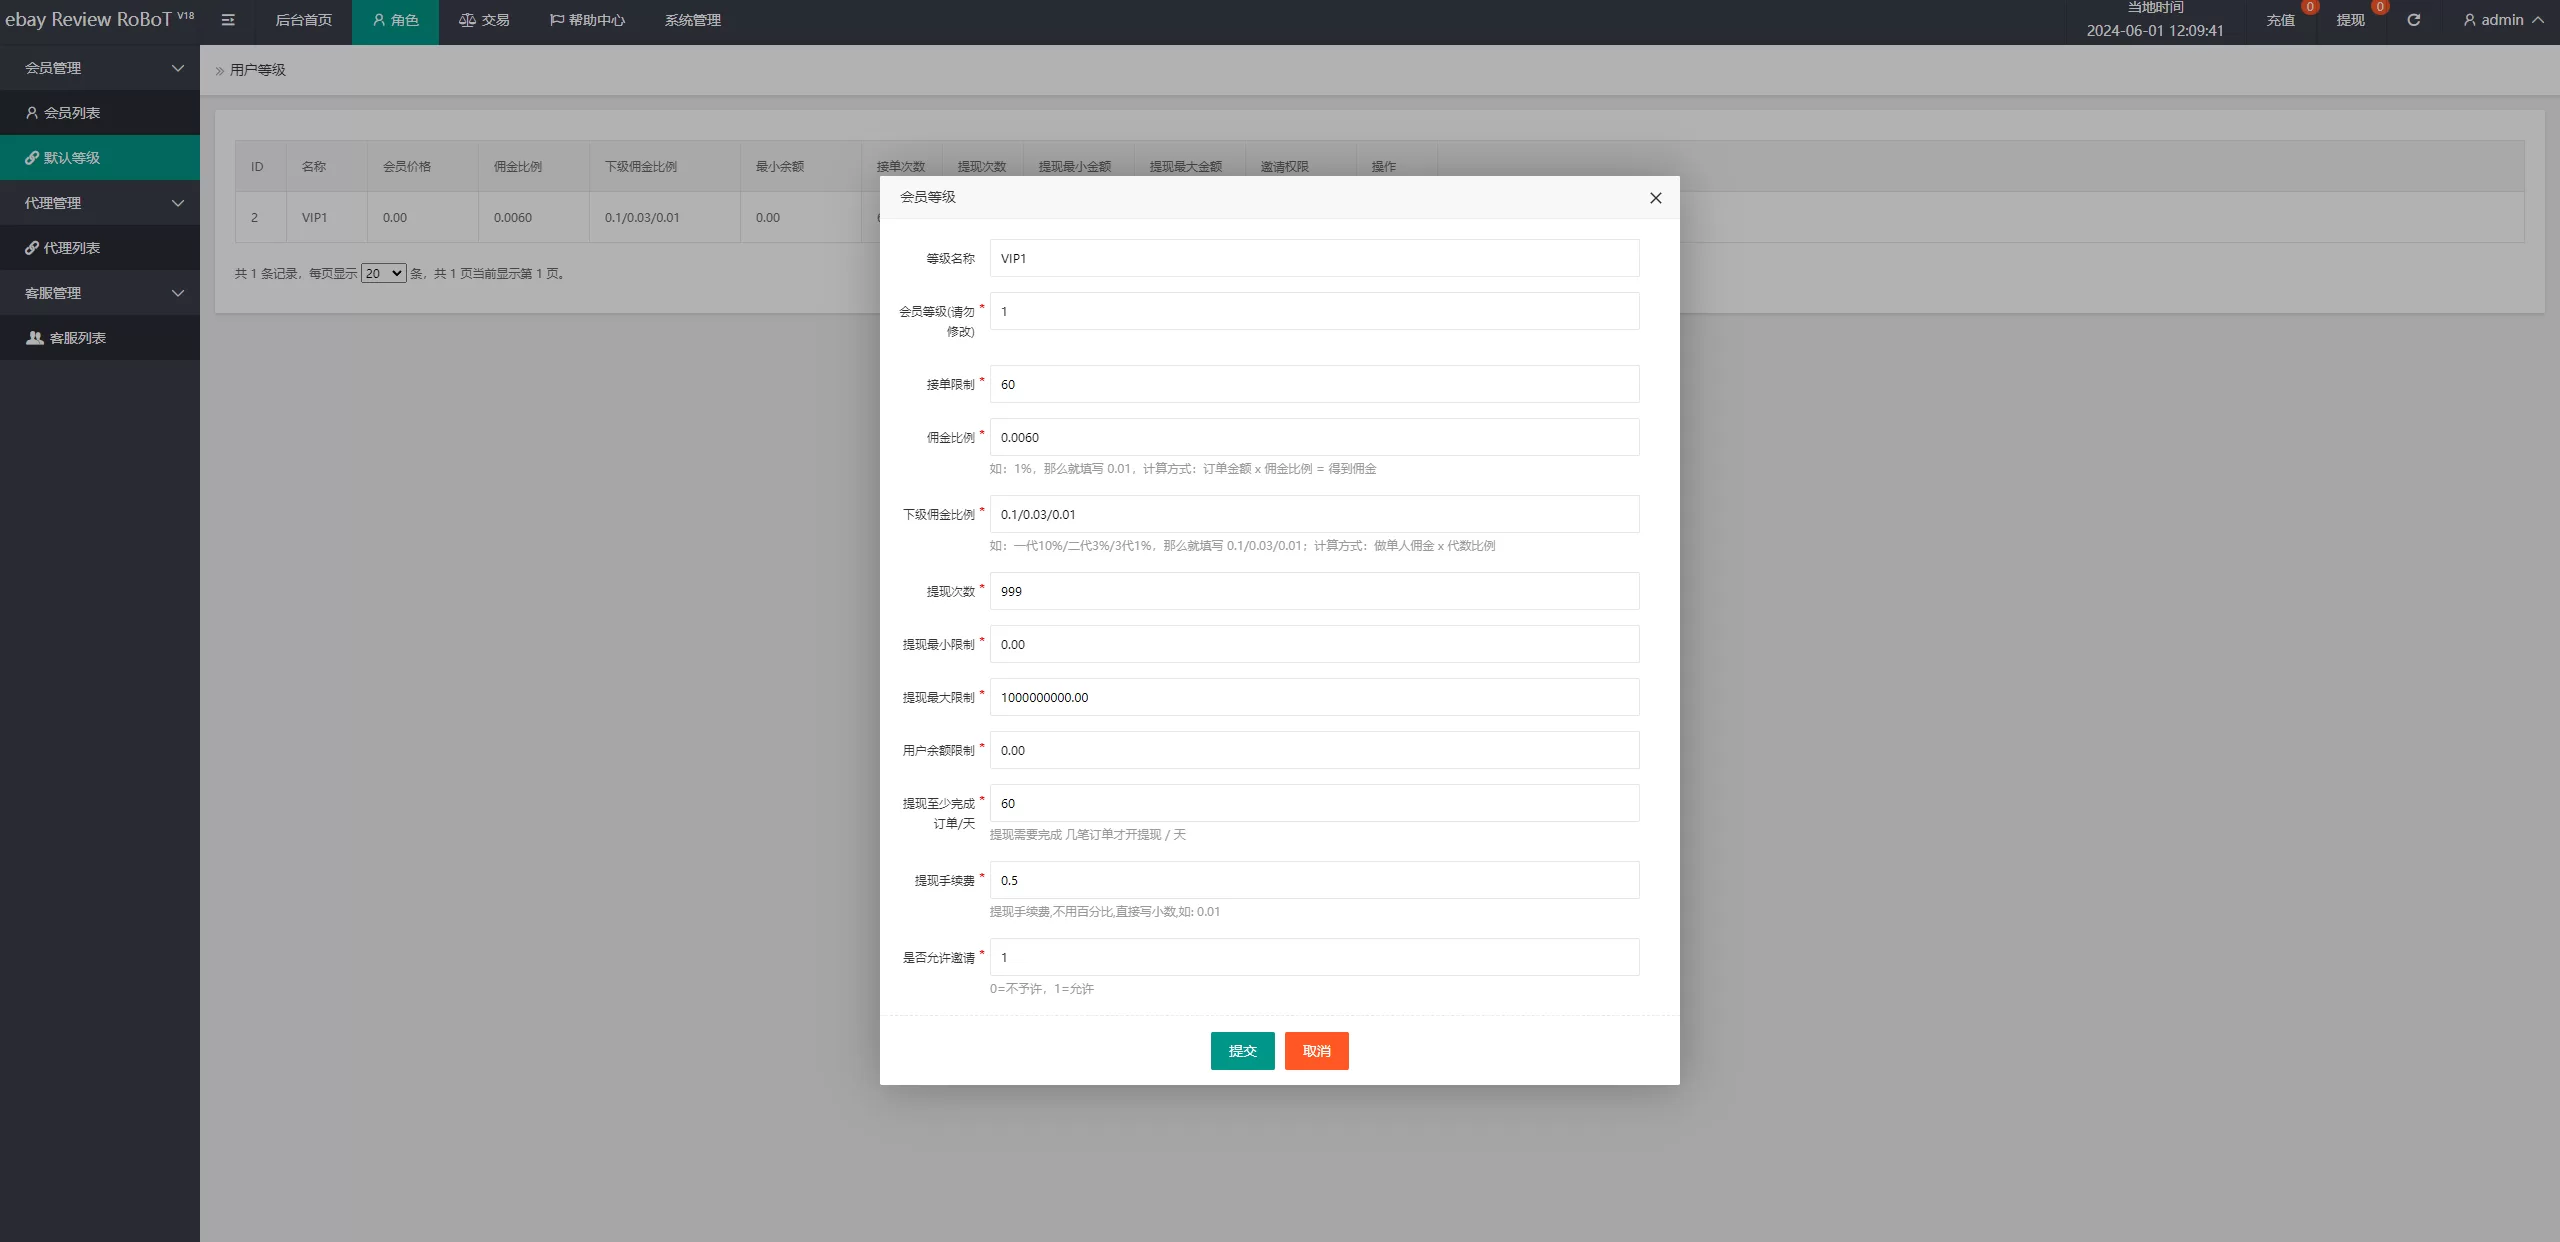Close the 会员等级 dialog with X
Screen dimensions: 2560x1242
(x=1655, y=198)
